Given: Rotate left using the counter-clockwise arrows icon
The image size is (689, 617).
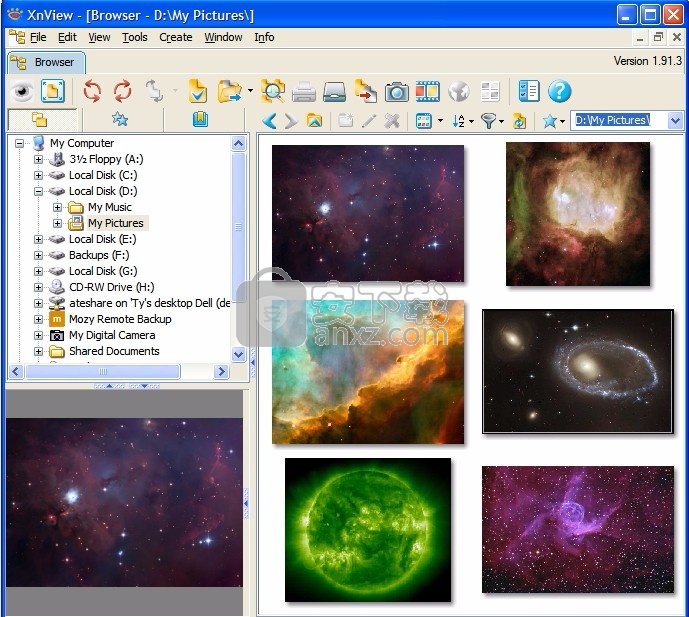Looking at the screenshot, I should [92, 91].
